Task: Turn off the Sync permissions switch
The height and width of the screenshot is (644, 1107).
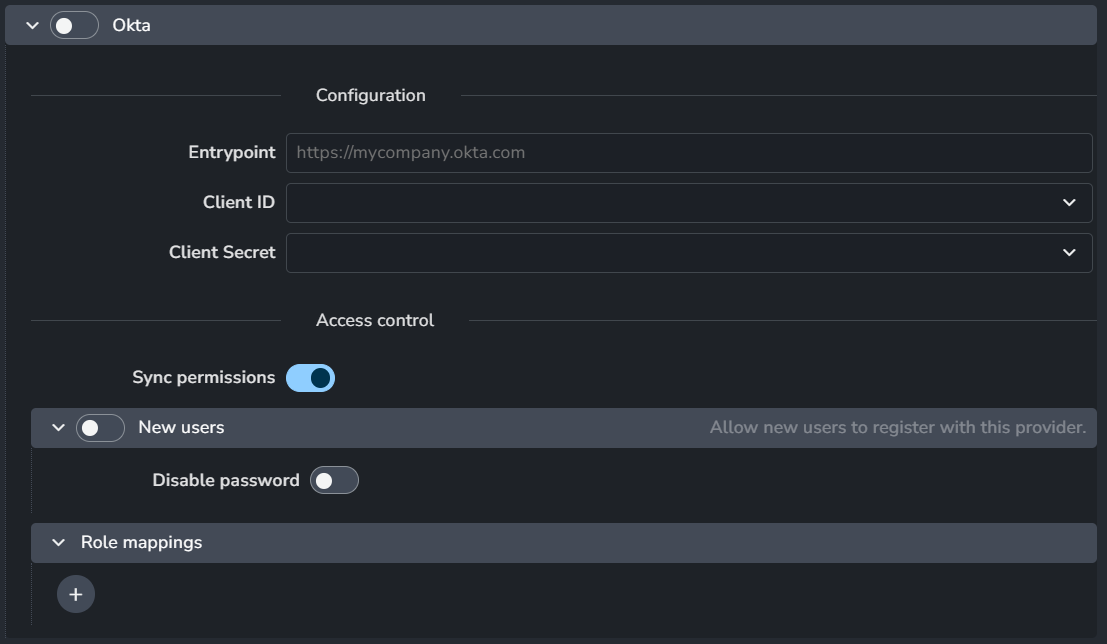Action: click(310, 378)
